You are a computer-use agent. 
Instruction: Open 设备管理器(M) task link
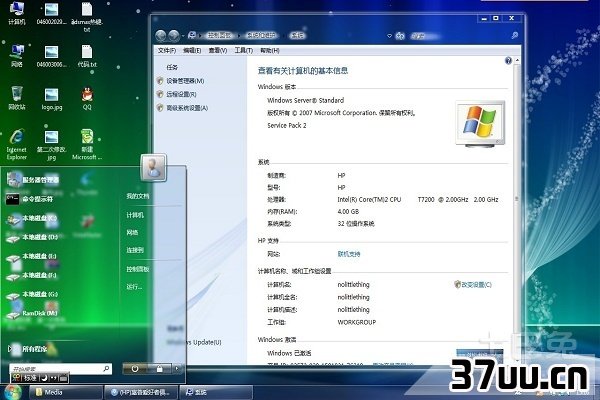click(185, 81)
